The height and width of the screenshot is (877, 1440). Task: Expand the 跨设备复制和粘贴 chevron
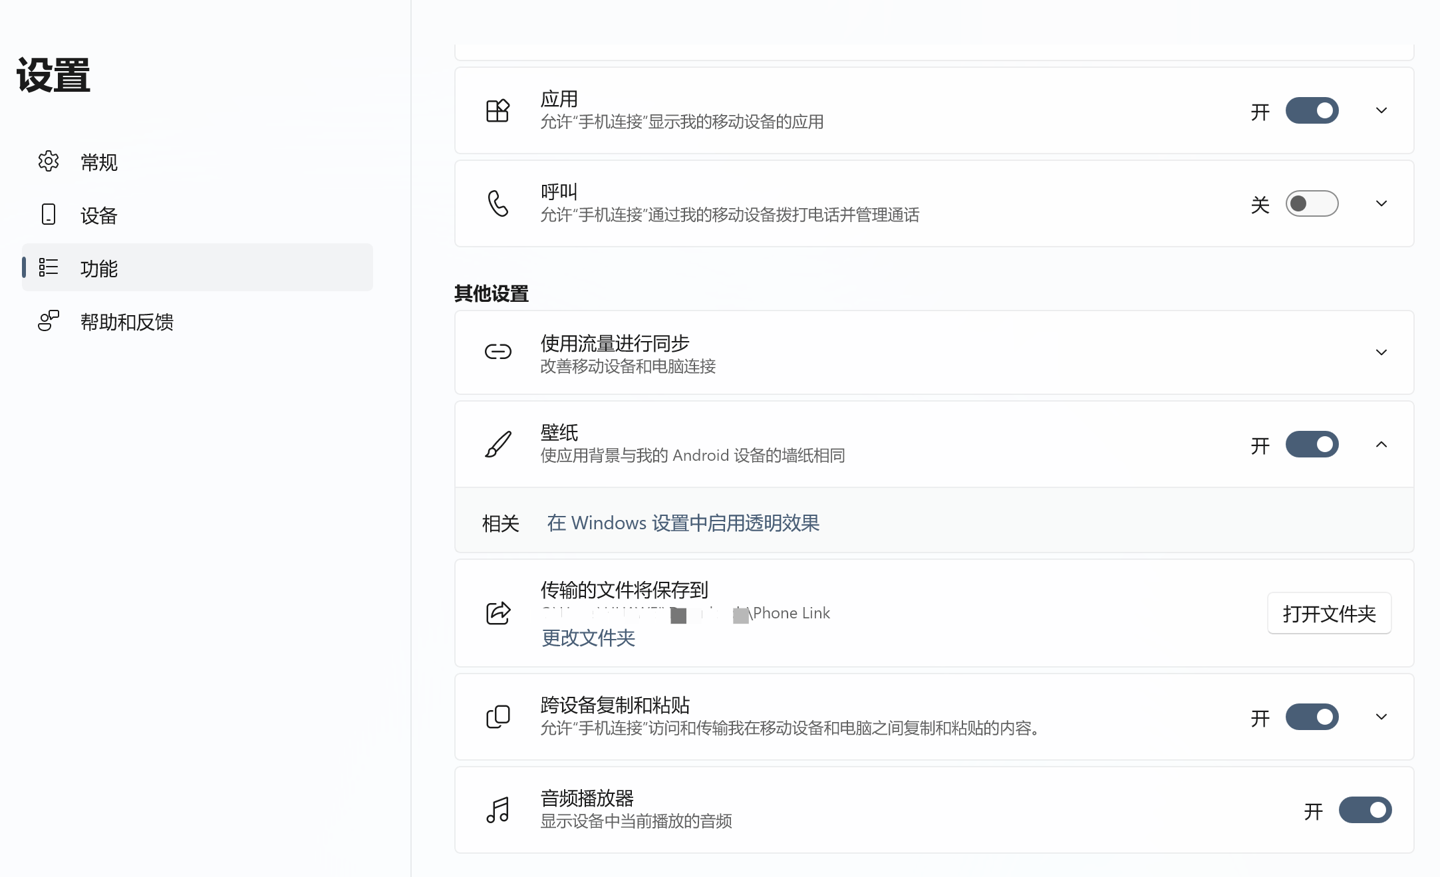pyautogui.click(x=1381, y=717)
